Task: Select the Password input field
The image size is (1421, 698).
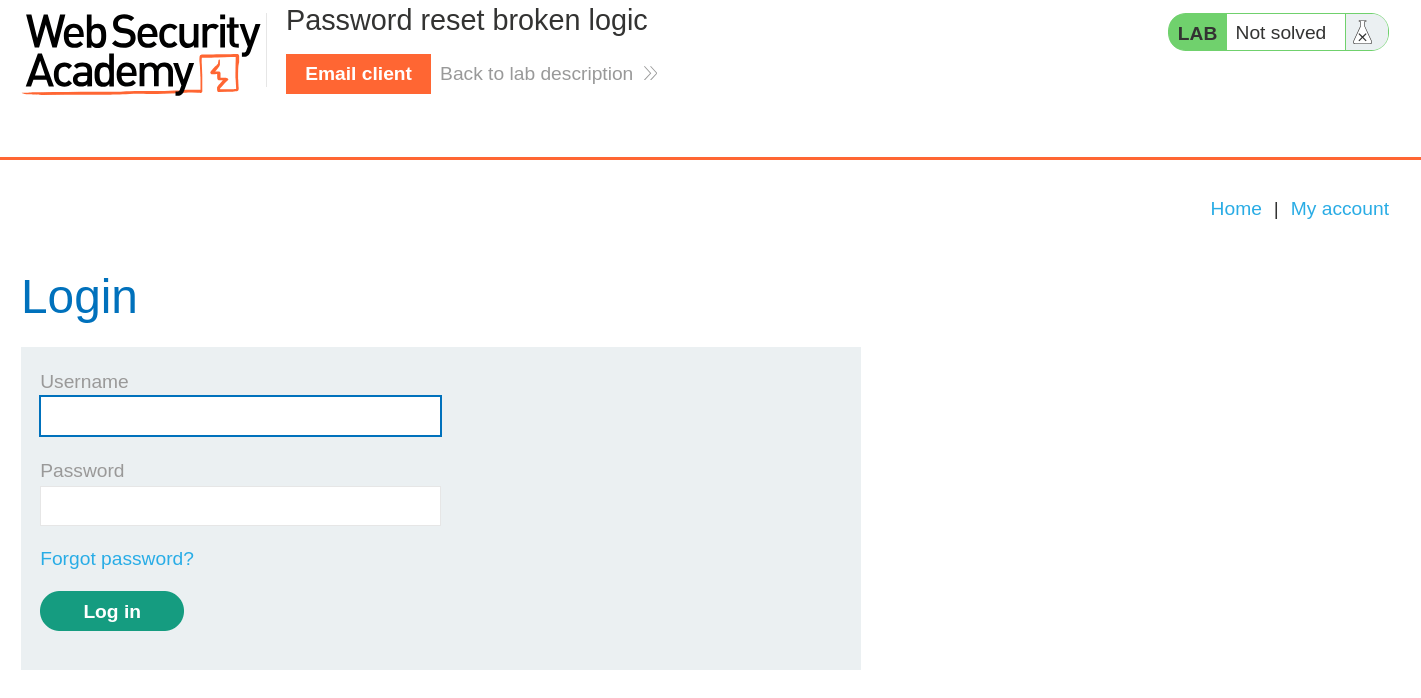Action: pyautogui.click(x=240, y=506)
